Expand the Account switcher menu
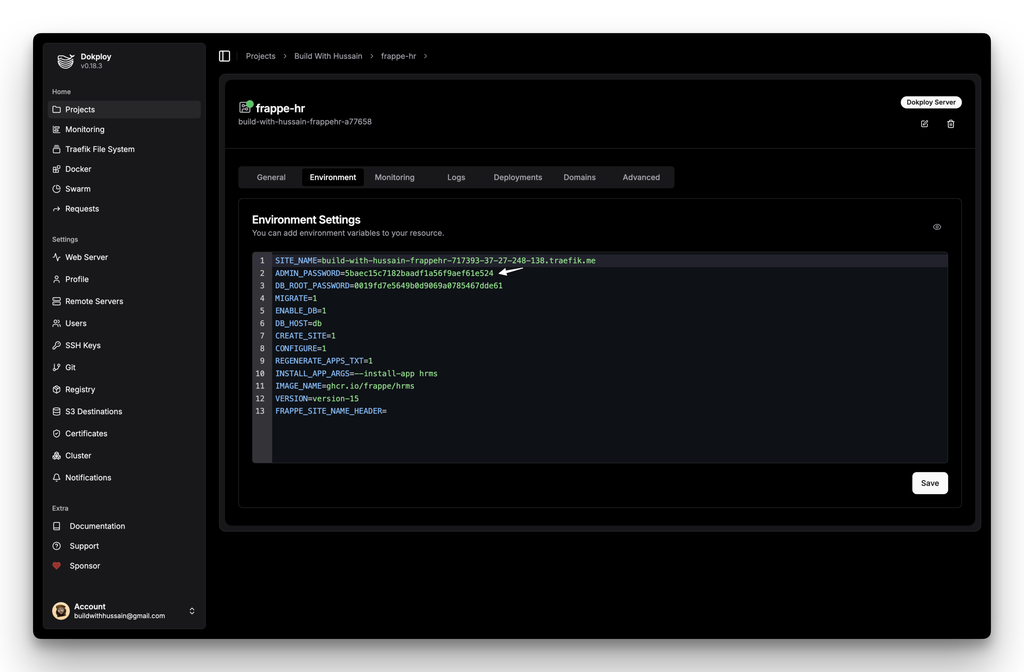This screenshot has height=672, width=1024. pyautogui.click(x=192, y=611)
